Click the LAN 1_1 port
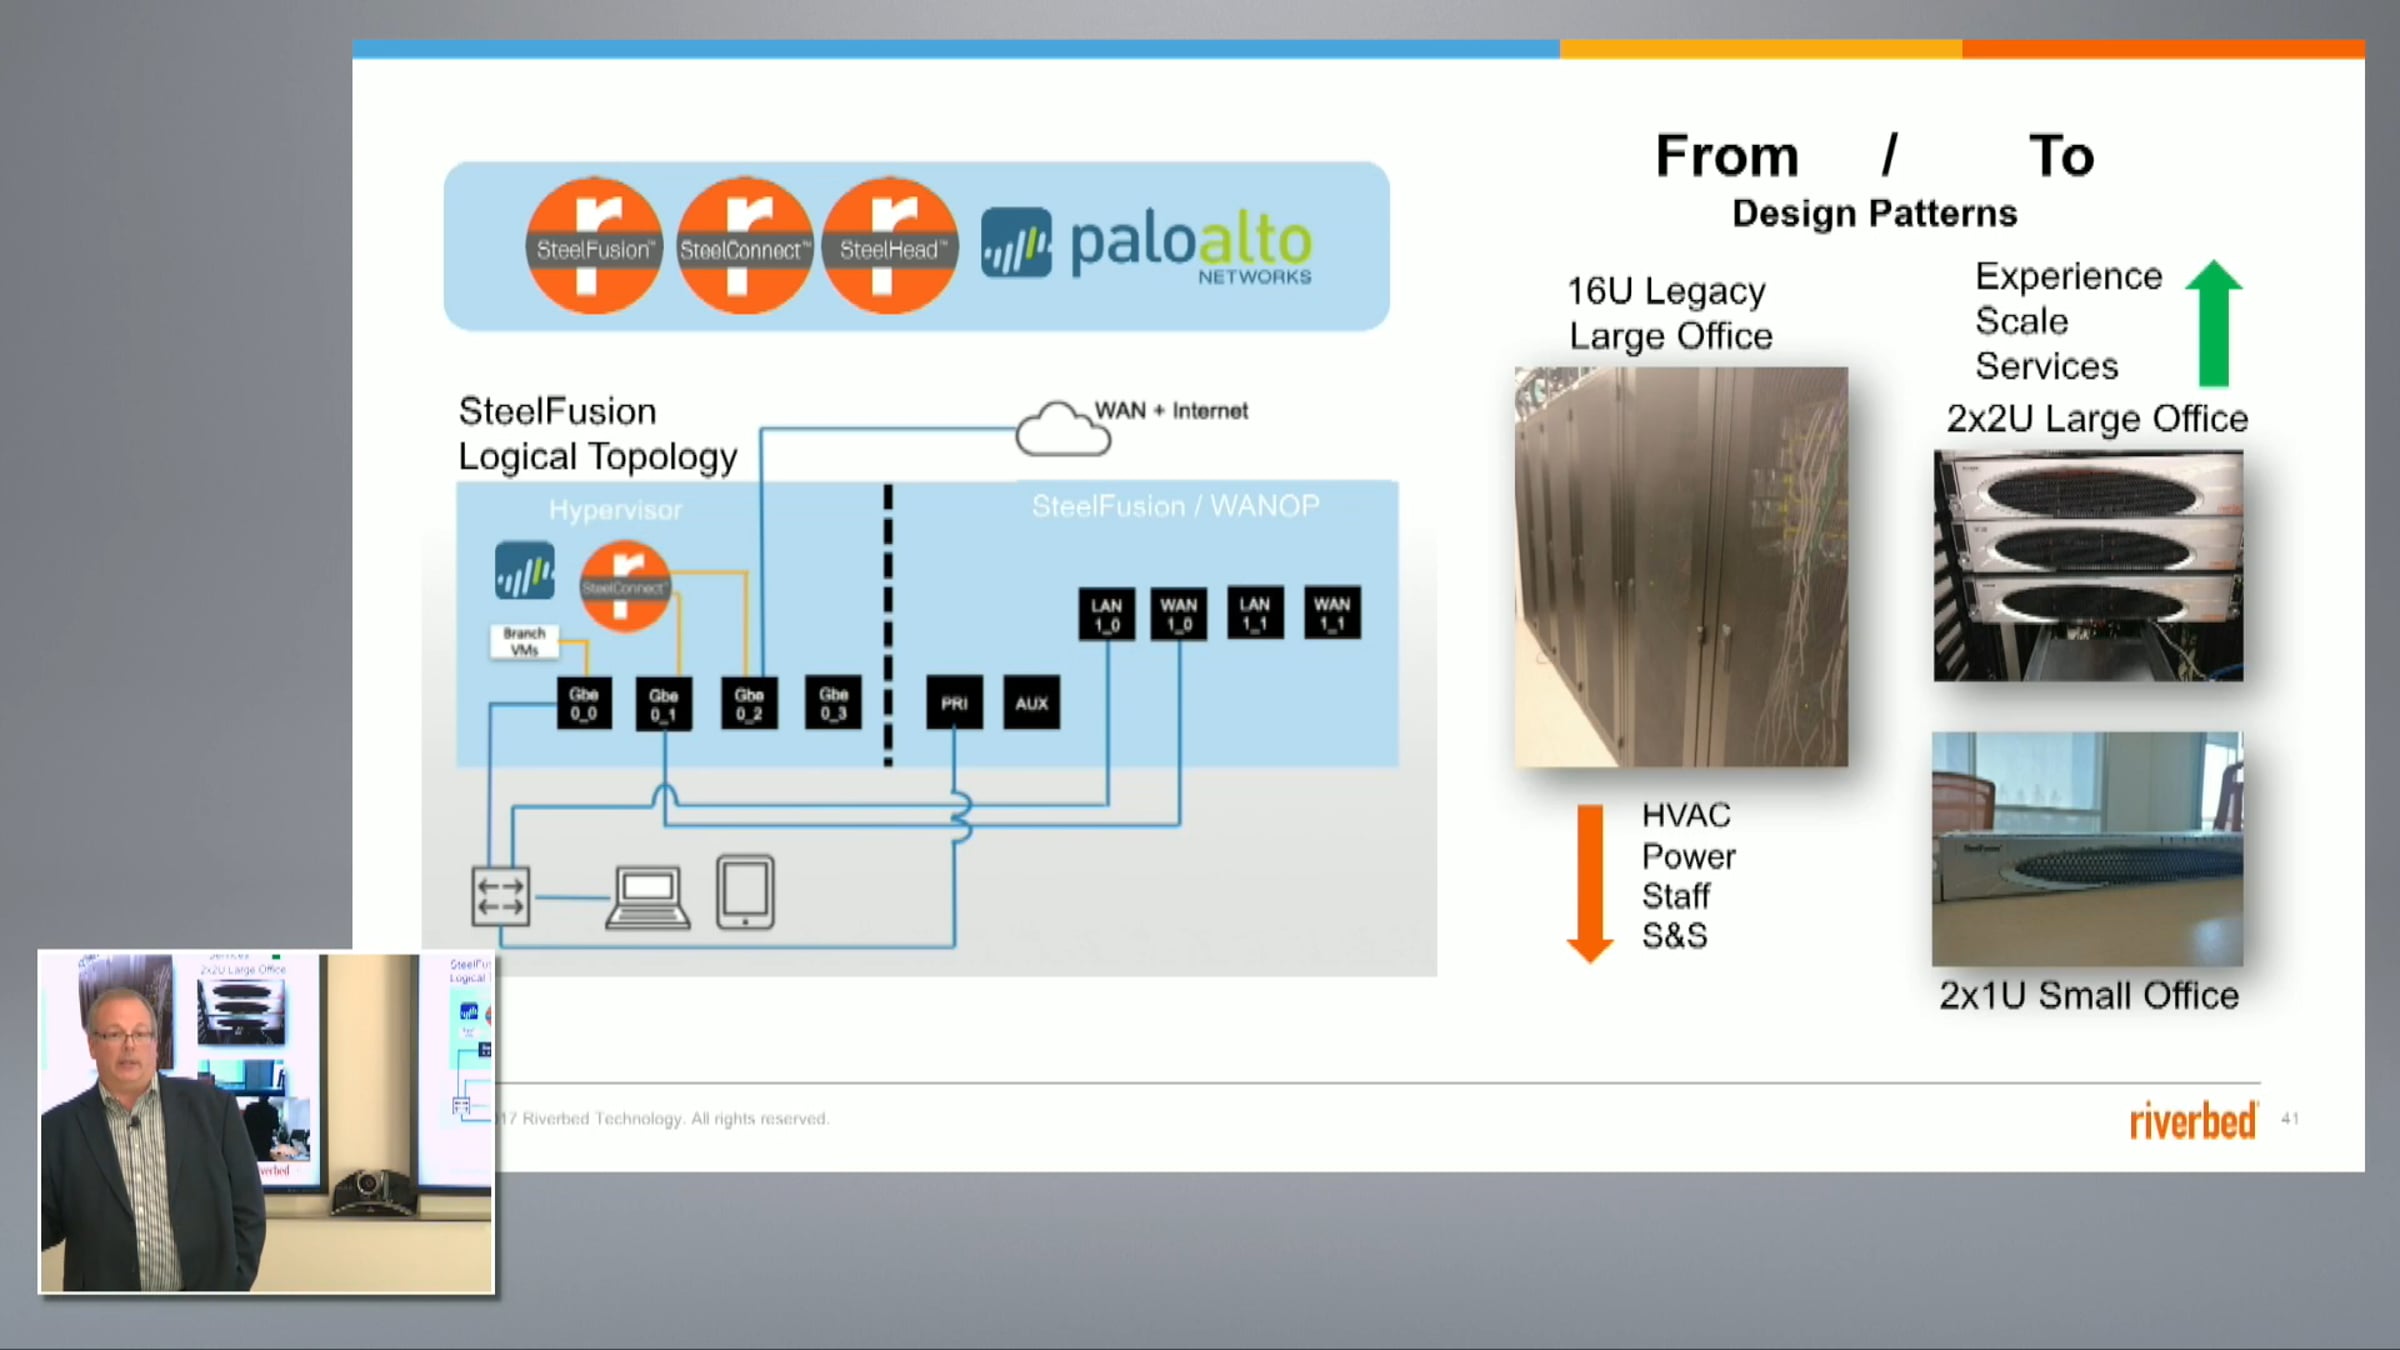Image resolution: width=2400 pixels, height=1350 pixels. pyautogui.click(x=1255, y=613)
